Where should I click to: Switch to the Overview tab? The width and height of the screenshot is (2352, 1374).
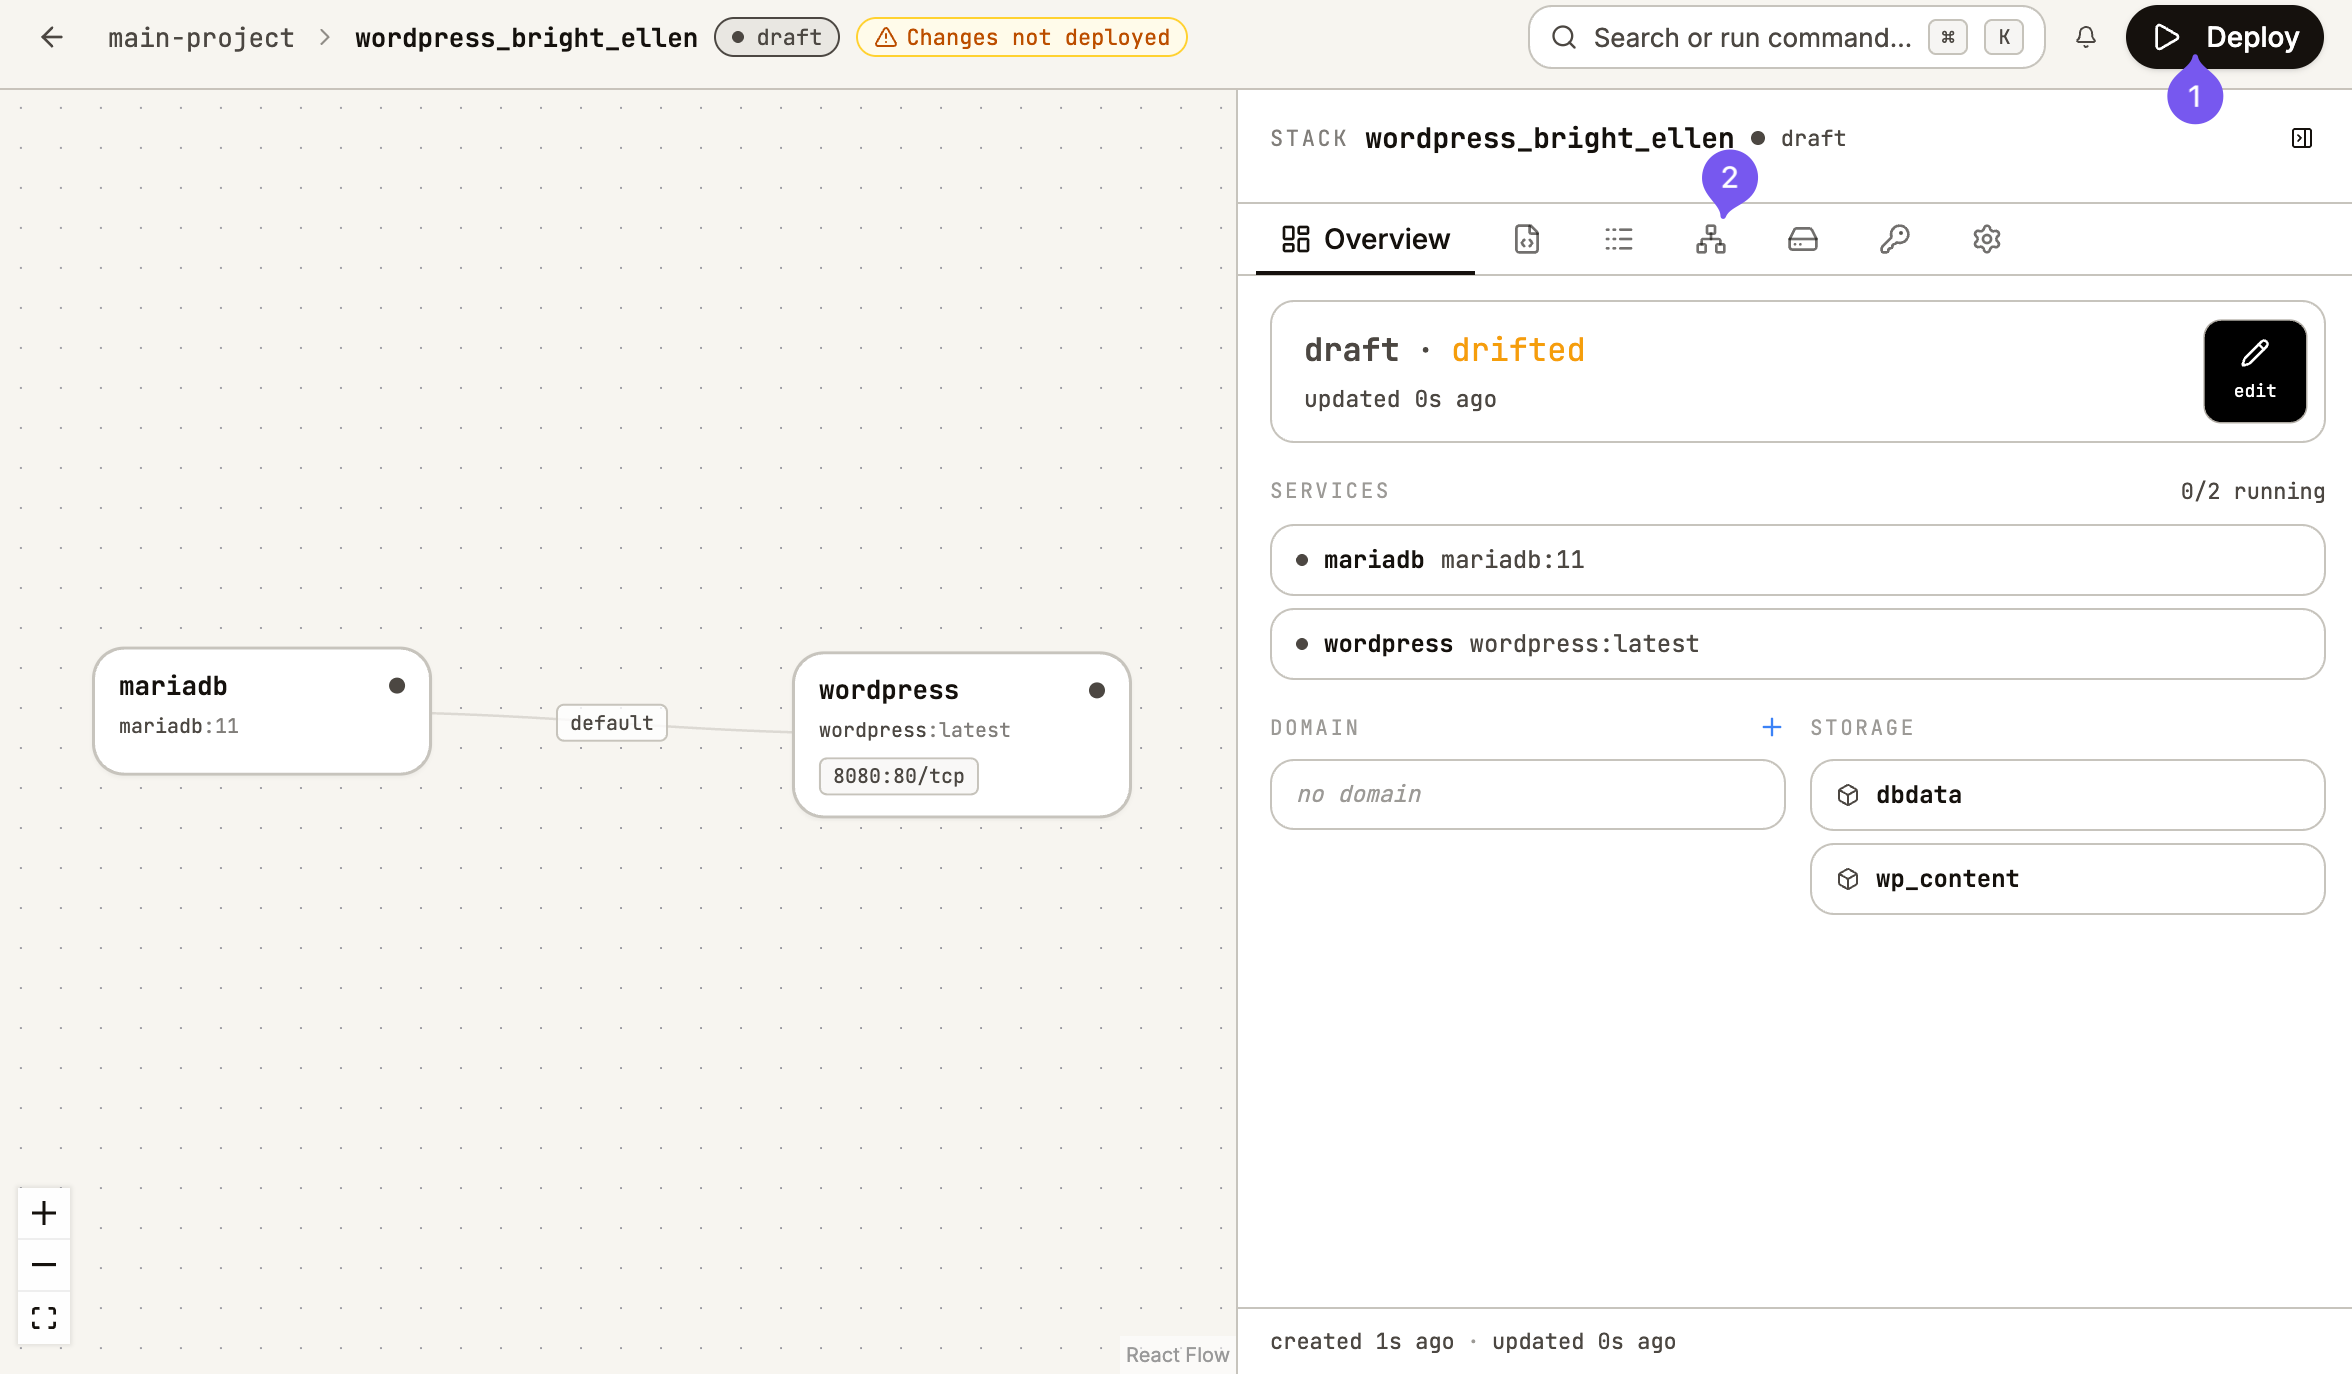[x=1366, y=239]
